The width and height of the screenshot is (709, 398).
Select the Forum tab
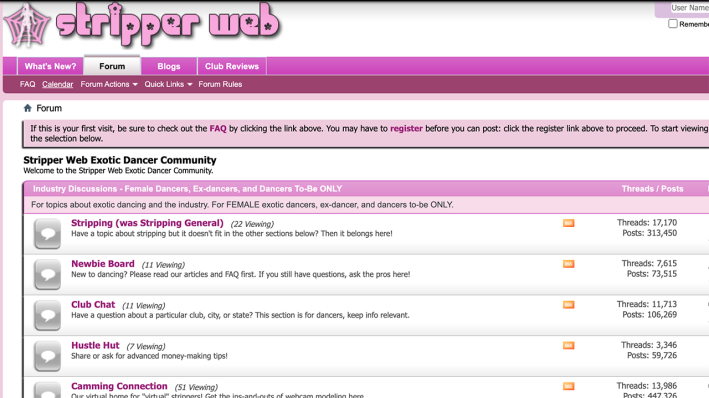pos(112,66)
